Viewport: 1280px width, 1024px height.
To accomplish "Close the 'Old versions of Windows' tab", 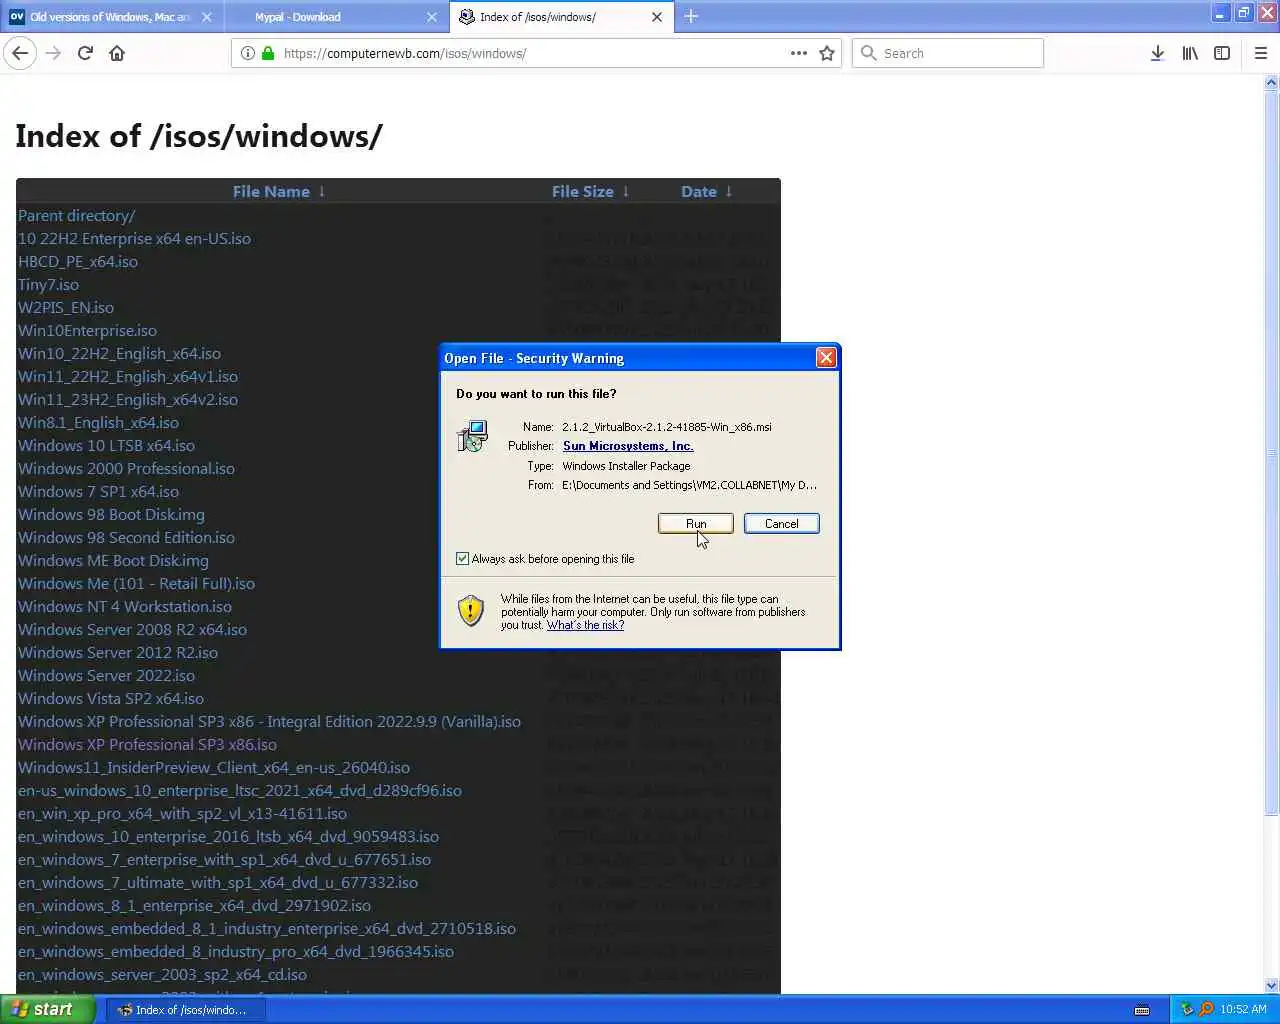I will [x=207, y=17].
